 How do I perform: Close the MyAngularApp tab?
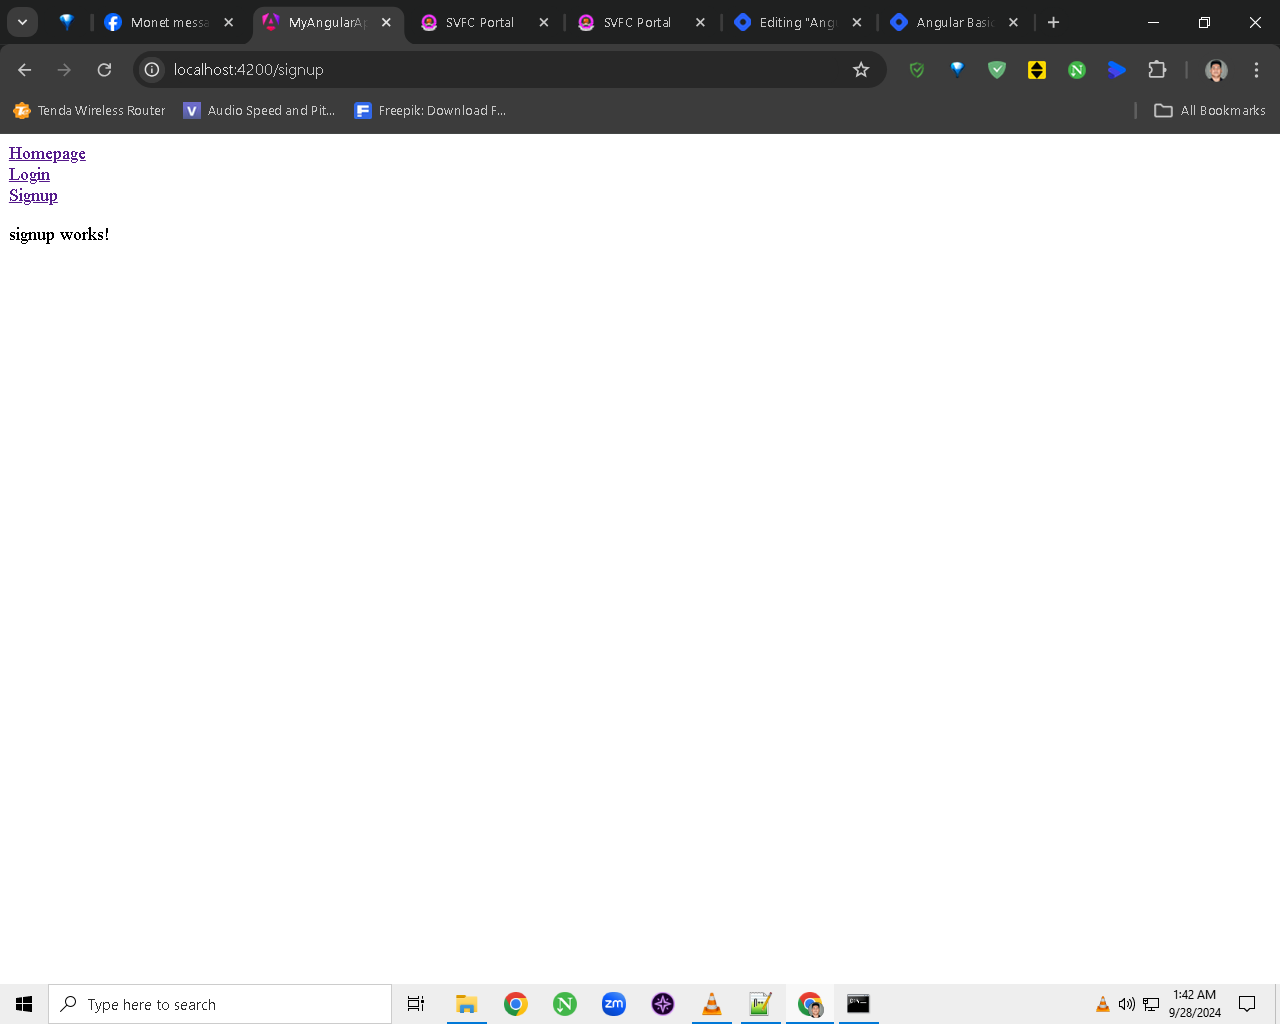click(386, 22)
